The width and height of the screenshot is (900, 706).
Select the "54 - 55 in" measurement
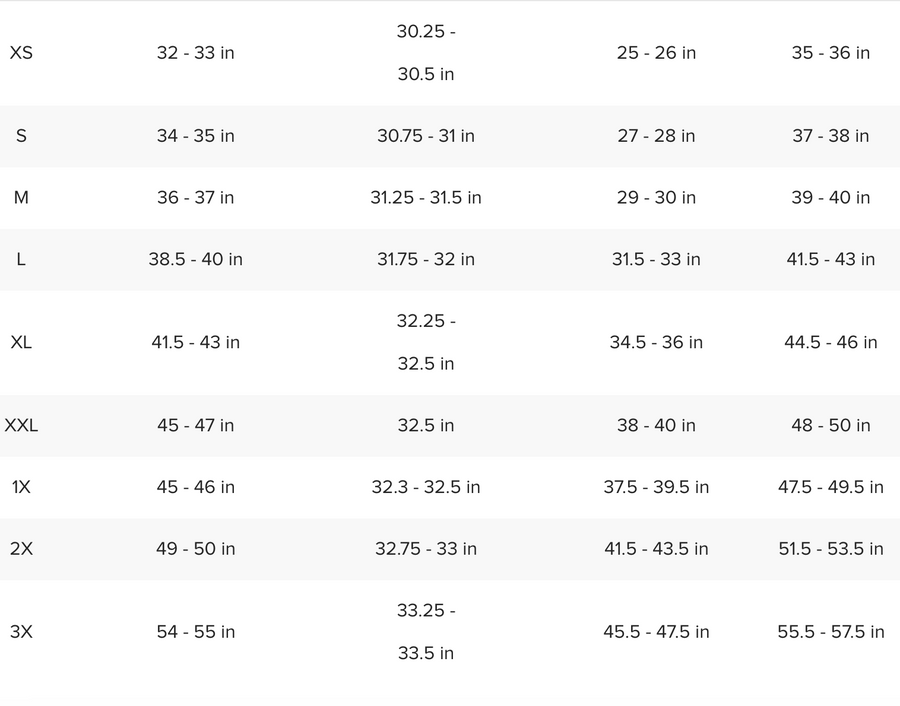[195, 632]
